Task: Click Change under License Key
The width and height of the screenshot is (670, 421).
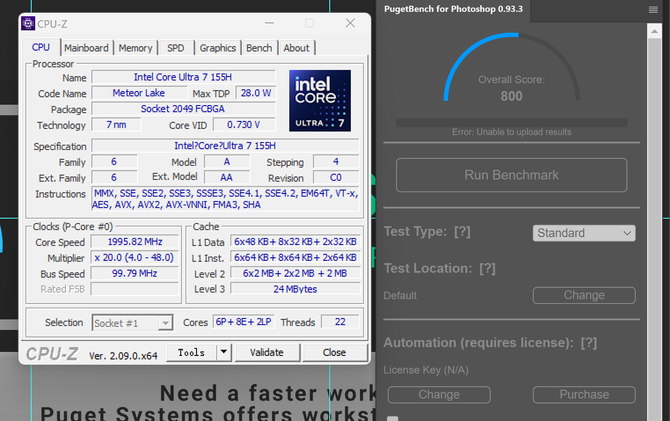Action: coord(439,395)
